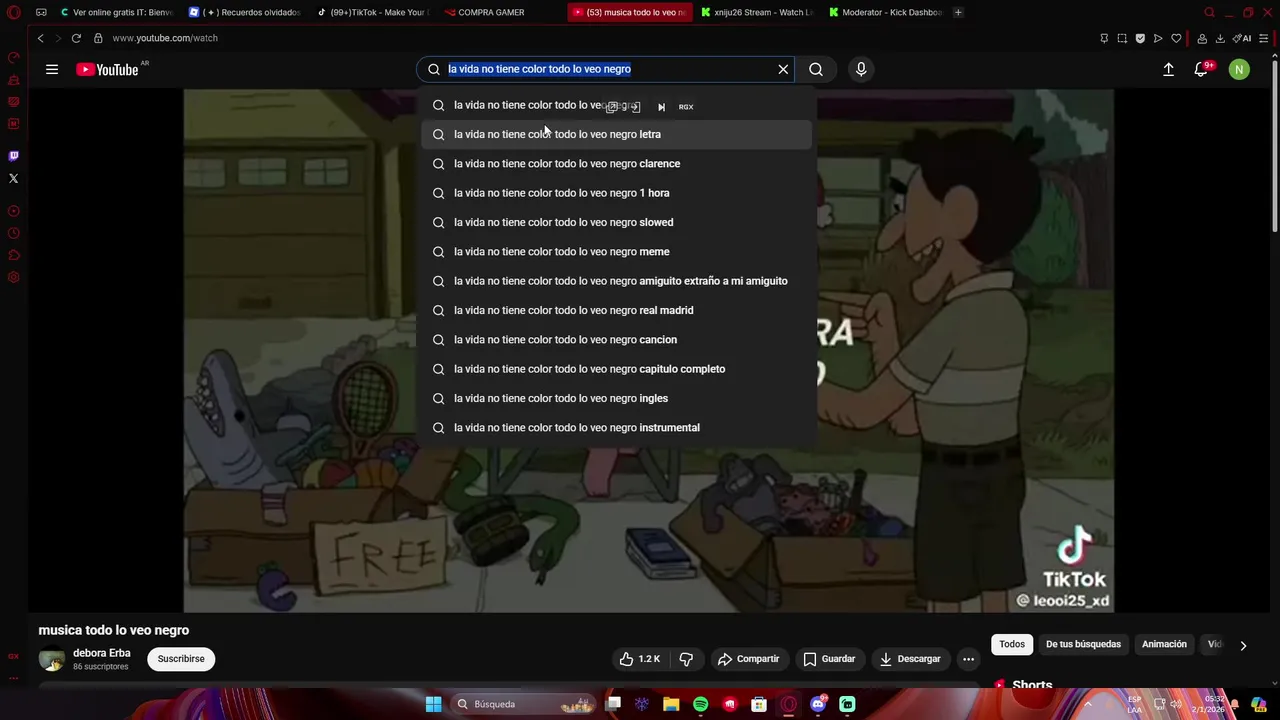
Task: Reload the page with the refresh icon
Action: coord(76,38)
